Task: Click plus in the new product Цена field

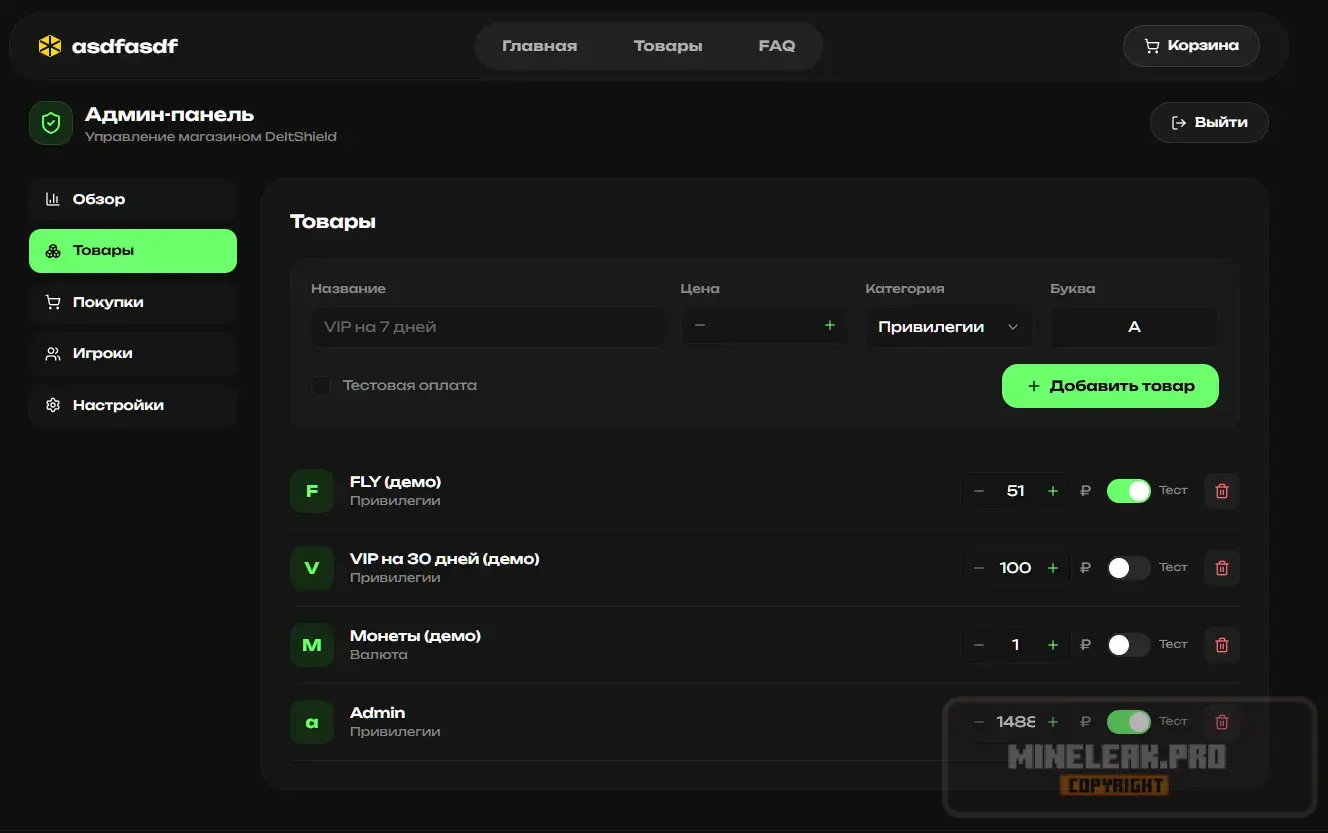Action: coord(829,325)
